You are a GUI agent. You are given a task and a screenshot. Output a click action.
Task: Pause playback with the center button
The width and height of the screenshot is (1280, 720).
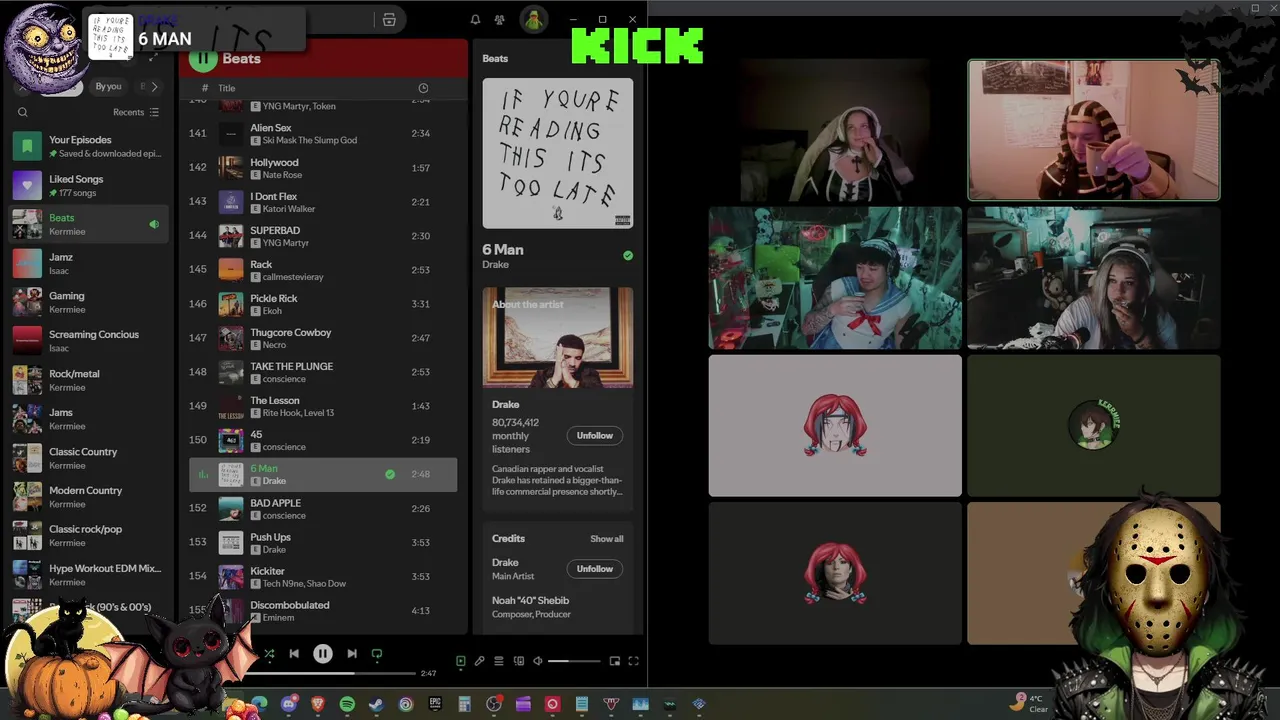(x=323, y=654)
